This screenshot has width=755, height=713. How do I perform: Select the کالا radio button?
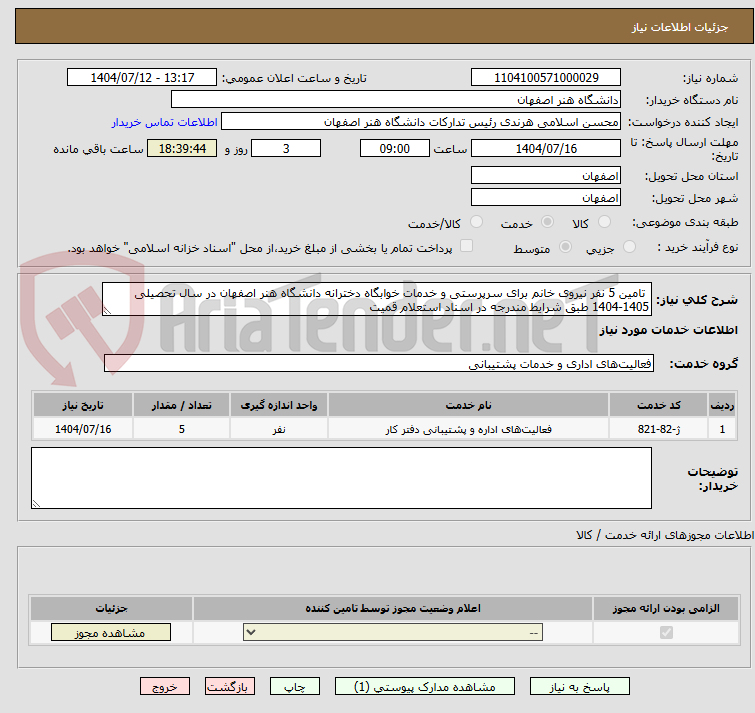(604, 222)
